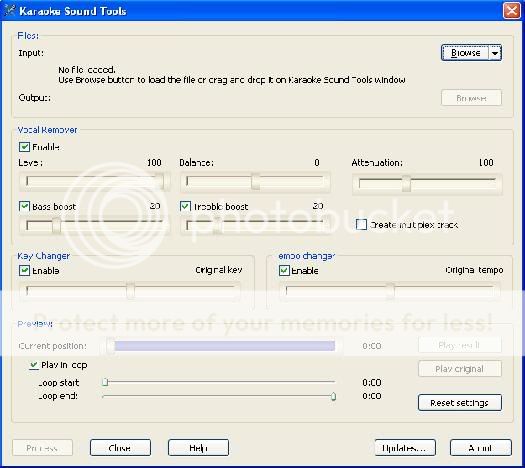Image resolution: width=525 pixels, height=468 pixels.
Task: Click the Attenuation slider thumb
Action: click(x=406, y=183)
